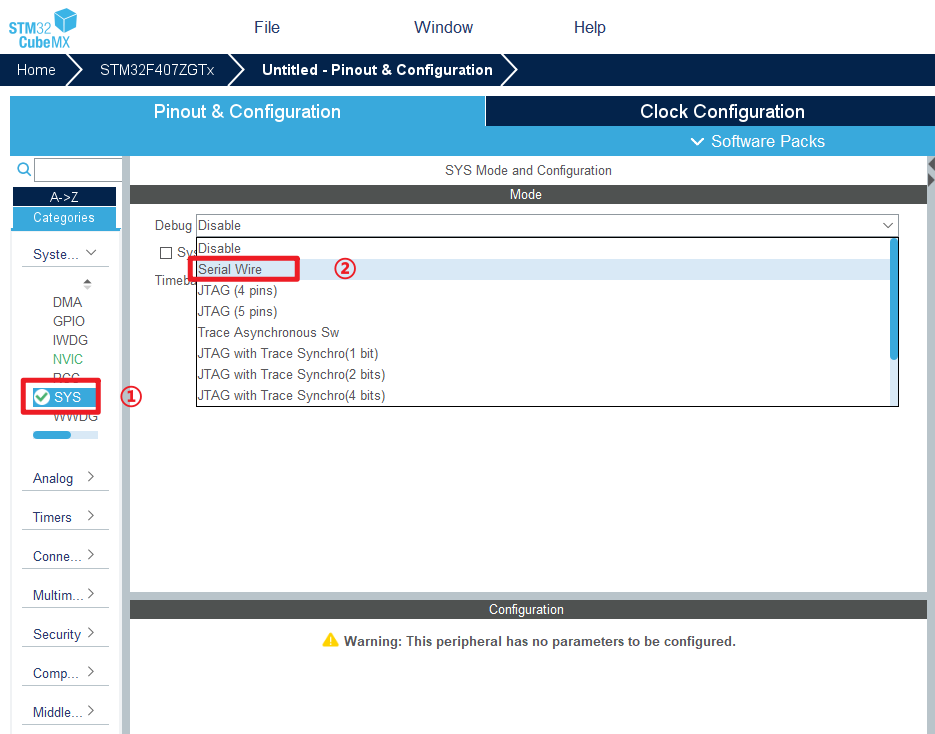Open the Software Packs dropdown
Viewport: 935px width, 734px height.
[x=757, y=141]
